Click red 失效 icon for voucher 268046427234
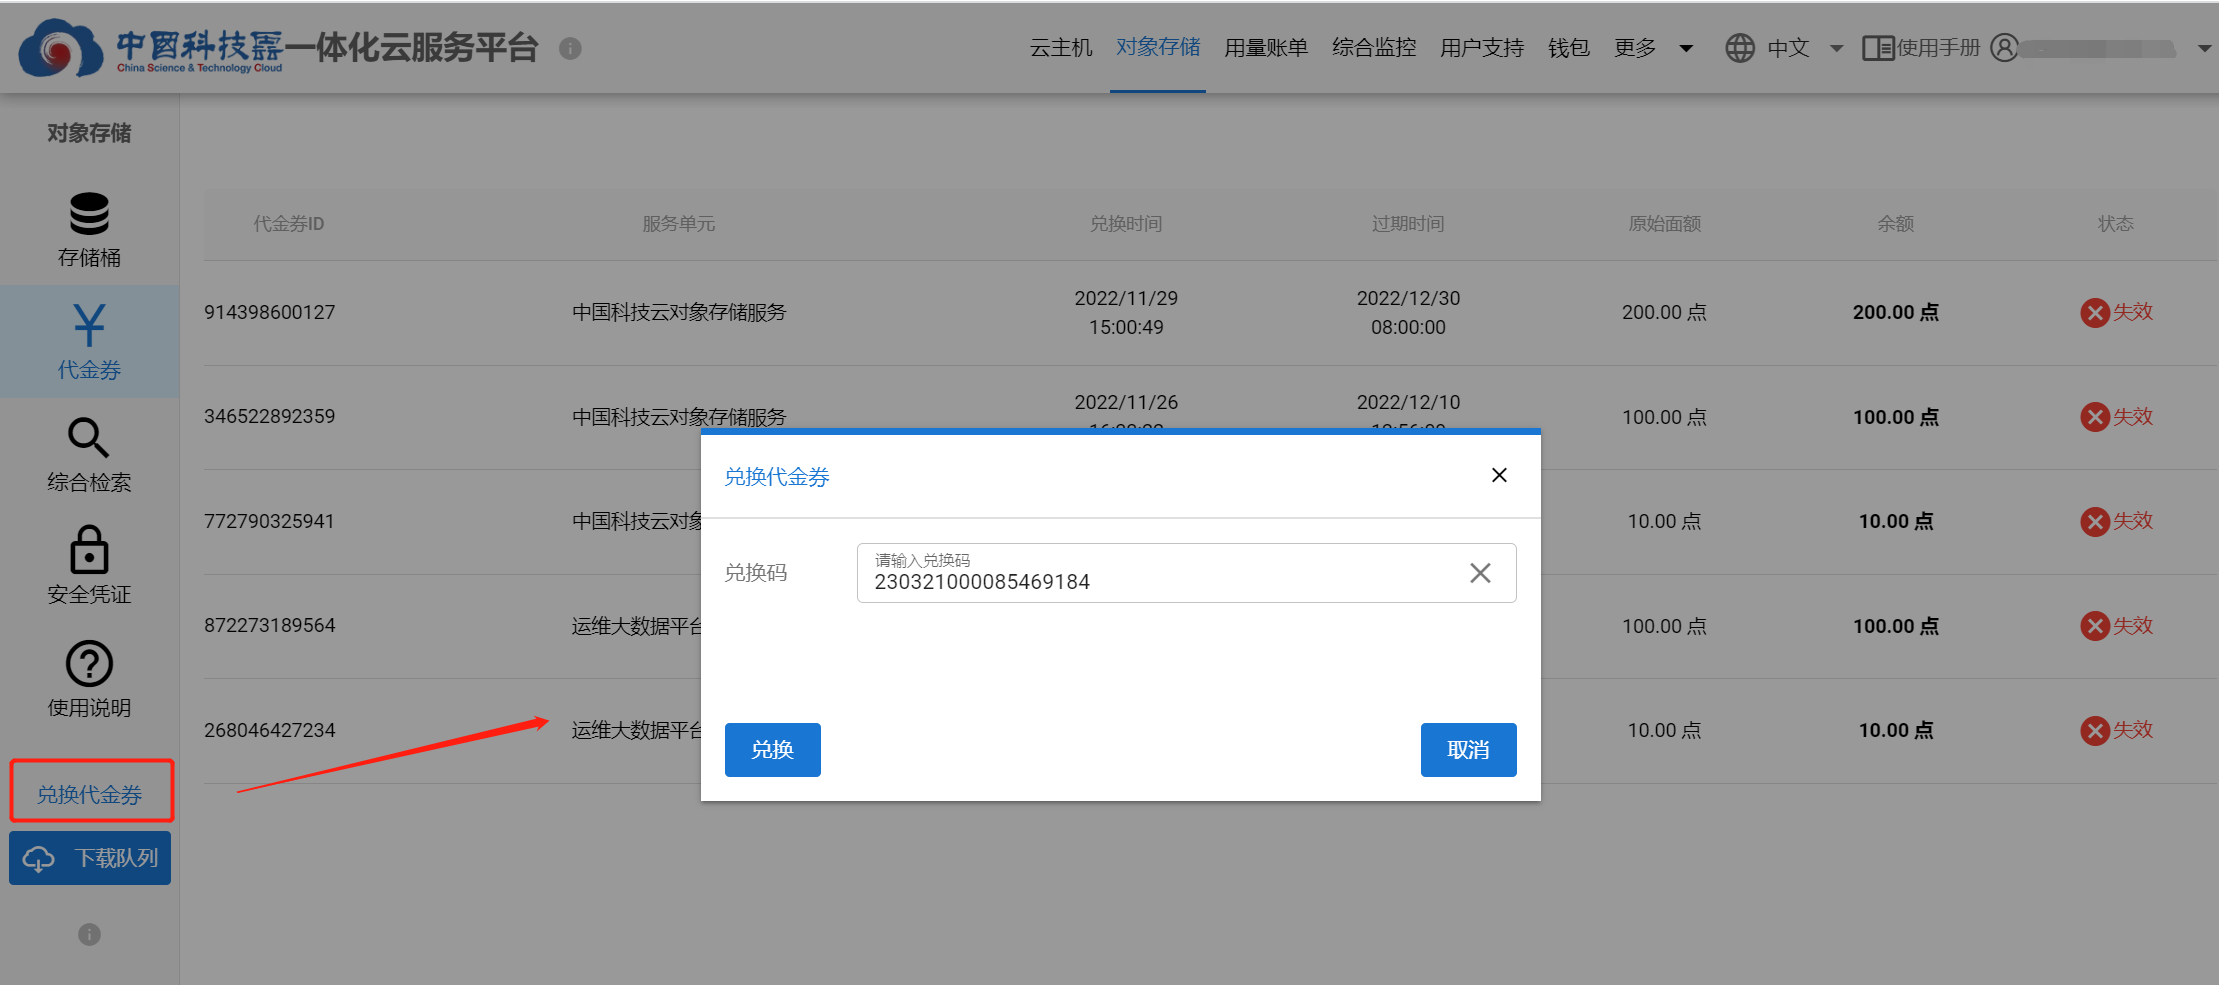 tap(2095, 730)
